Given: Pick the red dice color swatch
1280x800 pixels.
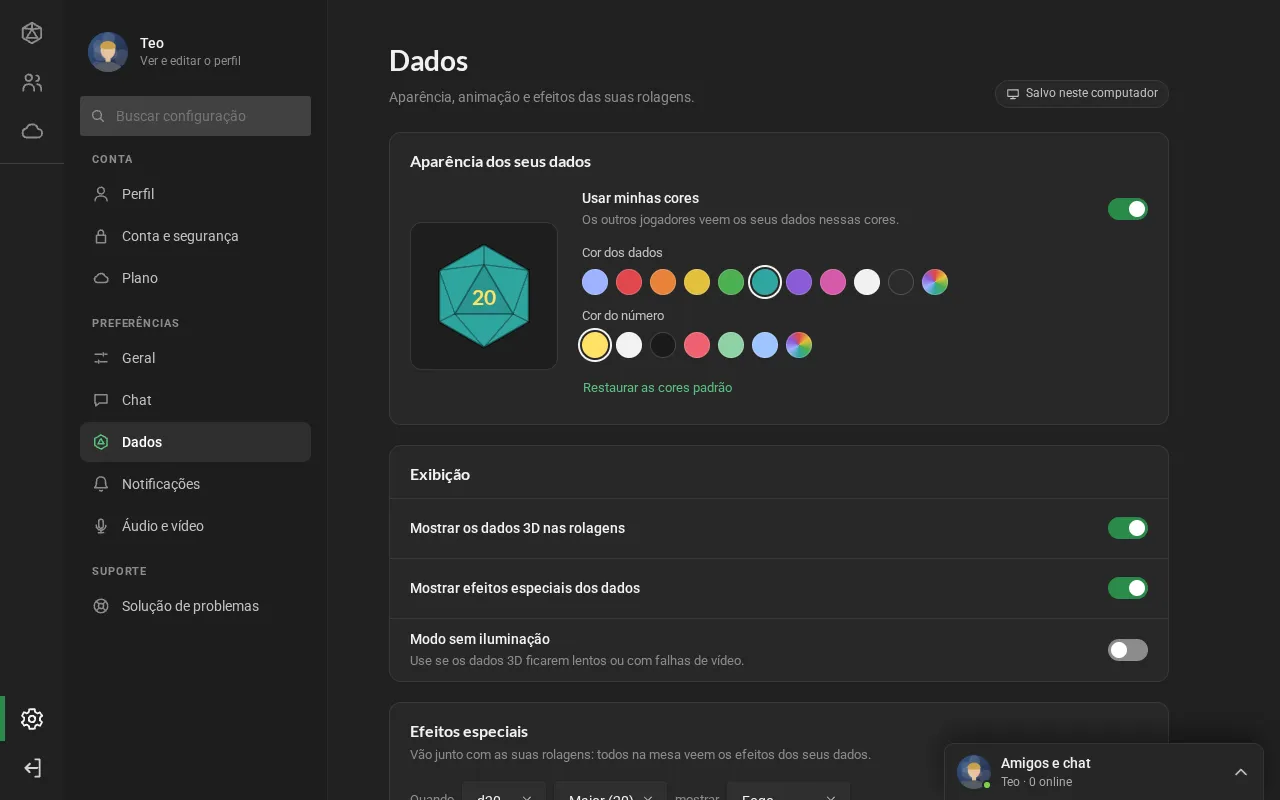Looking at the screenshot, I should coord(629,282).
